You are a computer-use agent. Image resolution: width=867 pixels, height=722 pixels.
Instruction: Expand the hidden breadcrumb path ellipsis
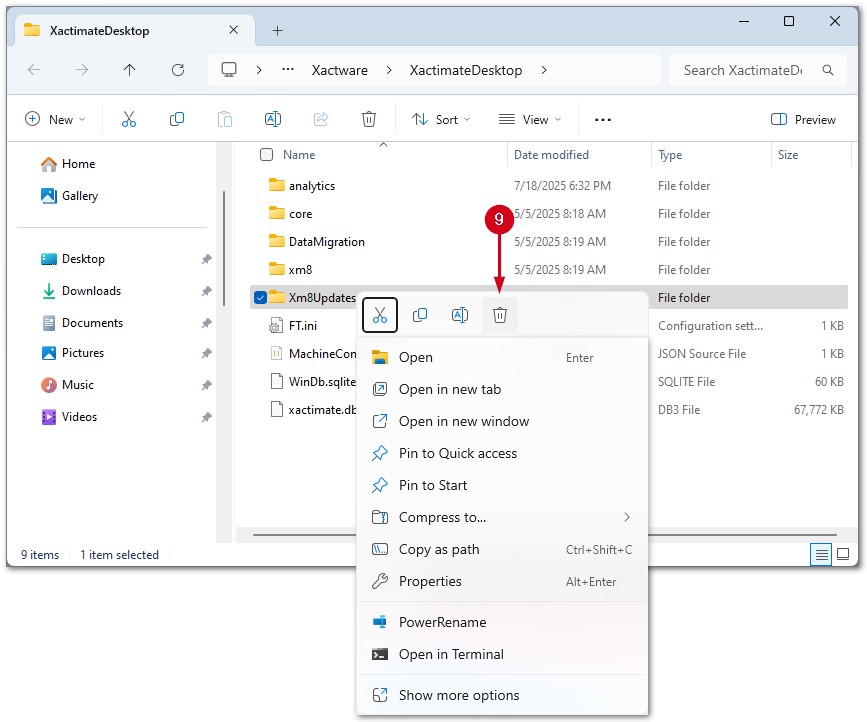(288, 70)
